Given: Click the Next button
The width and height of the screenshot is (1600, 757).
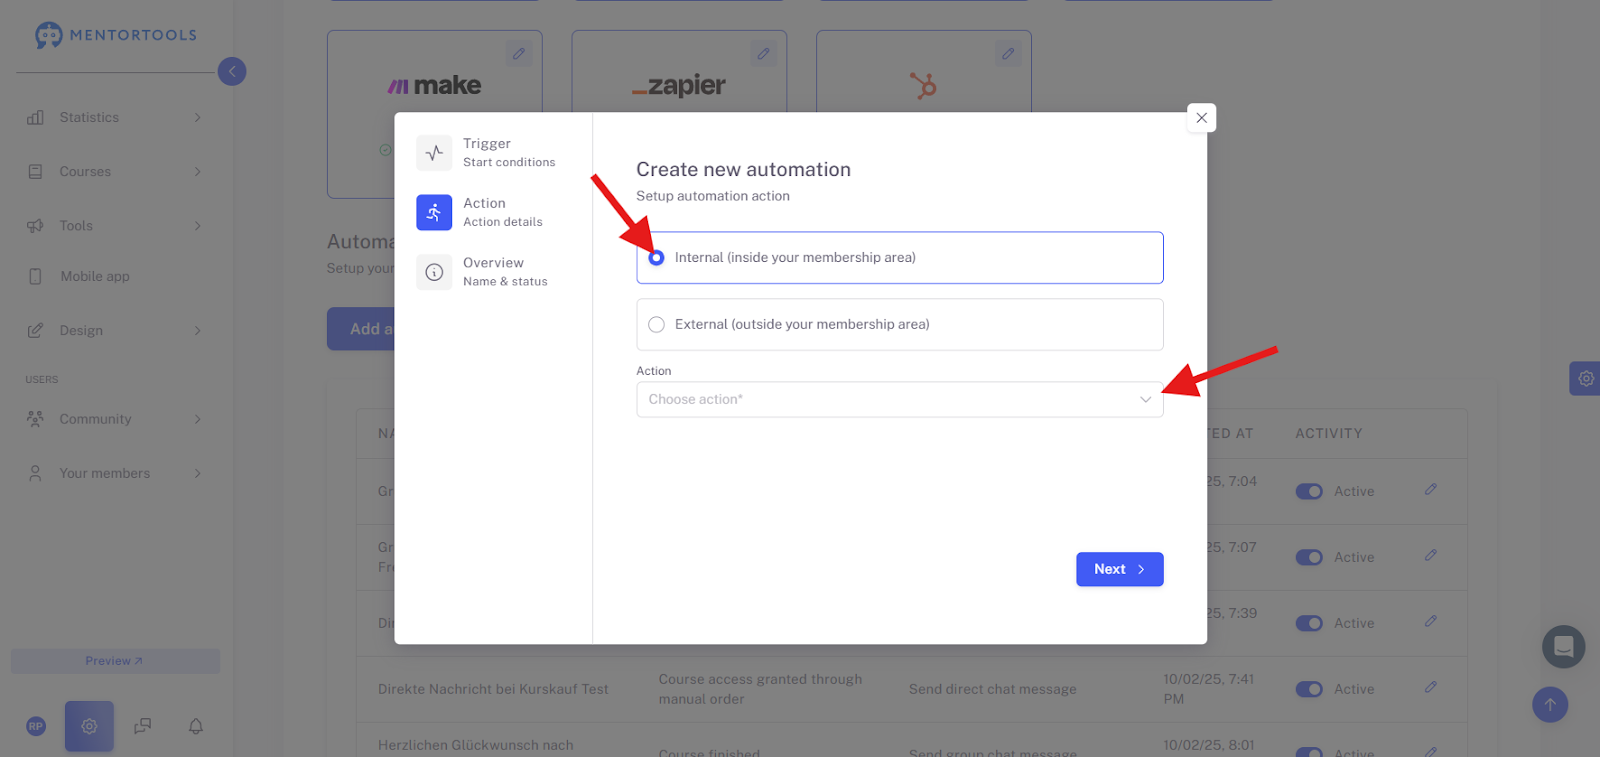Looking at the screenshot, I should [1119, 569].
